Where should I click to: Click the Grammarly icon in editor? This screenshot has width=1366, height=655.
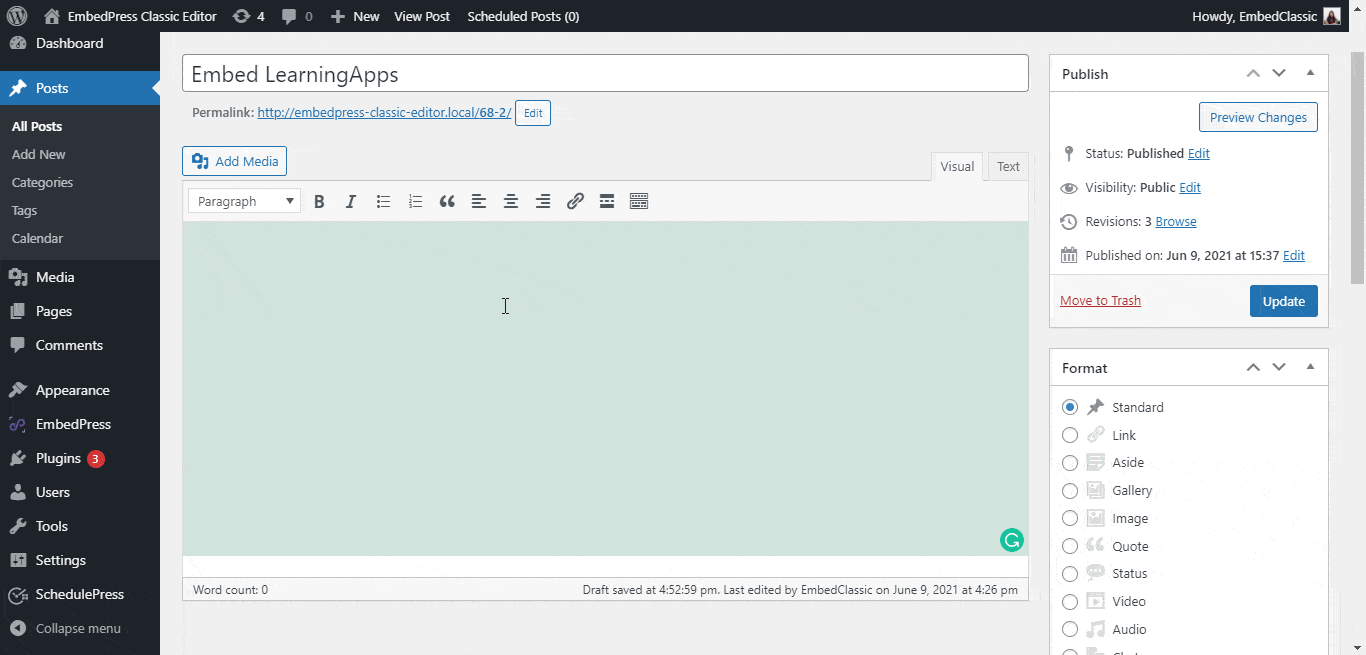pyautogui.click(x=1012, y=540)
